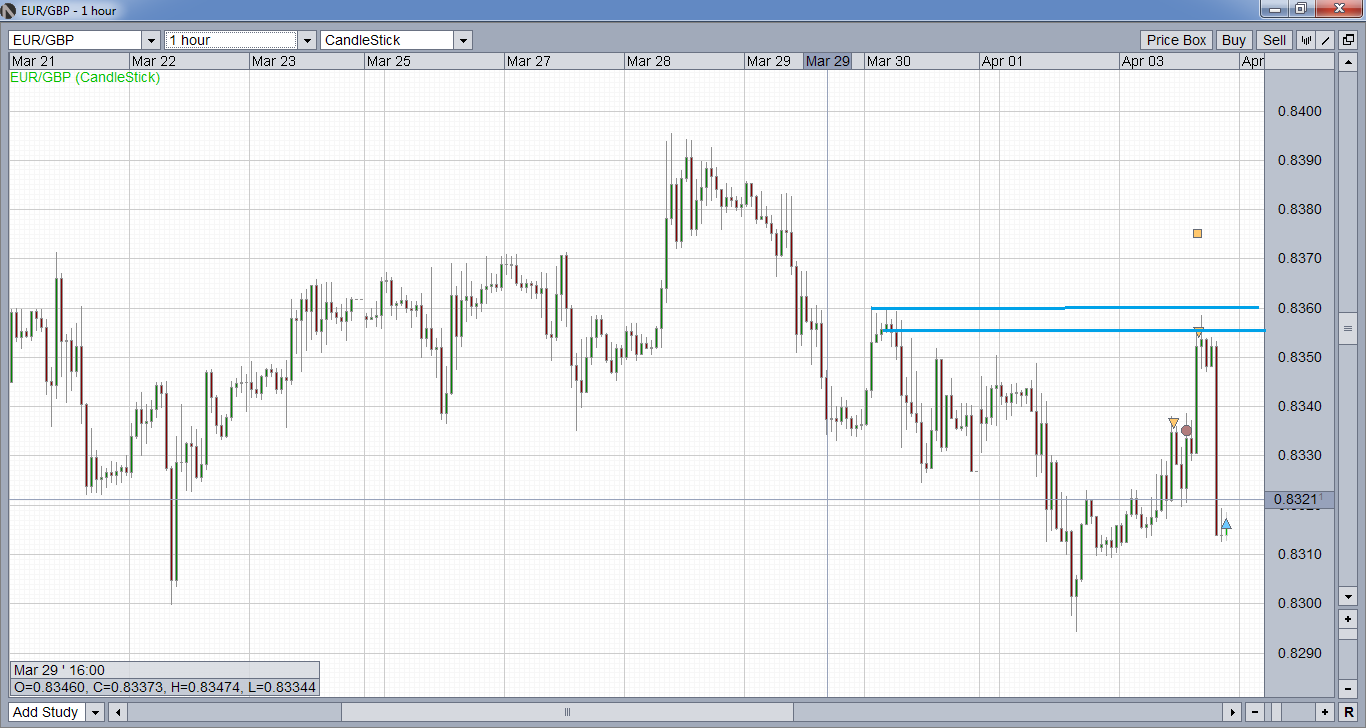Viewport: 1366px width, 728px height.
Task: Click the blue up-triangle trade marker
Action: click(1226, 524)
